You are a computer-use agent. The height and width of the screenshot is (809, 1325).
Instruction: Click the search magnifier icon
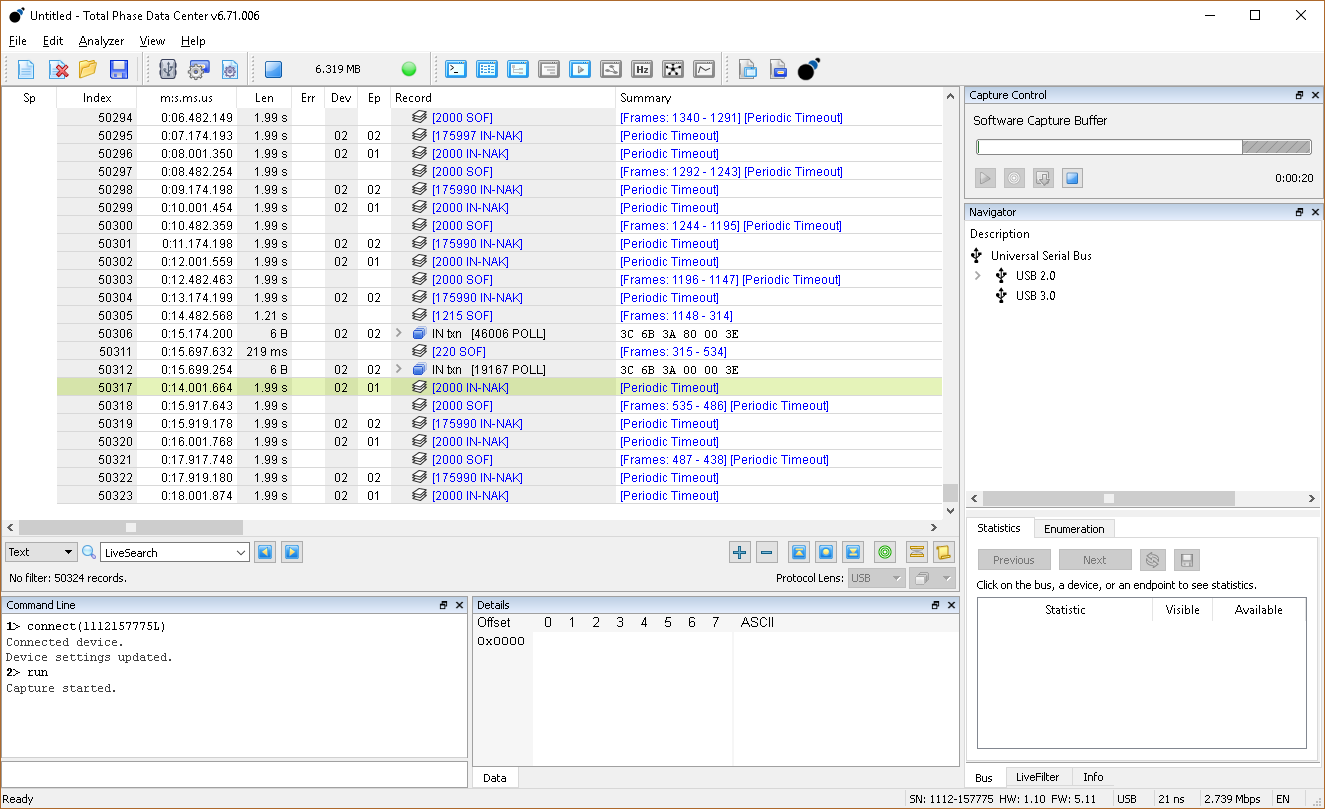pos(89,552)
